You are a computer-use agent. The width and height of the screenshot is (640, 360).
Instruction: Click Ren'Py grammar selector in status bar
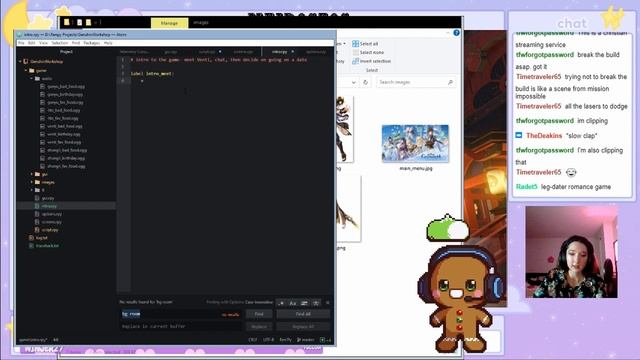pos(285,340)
